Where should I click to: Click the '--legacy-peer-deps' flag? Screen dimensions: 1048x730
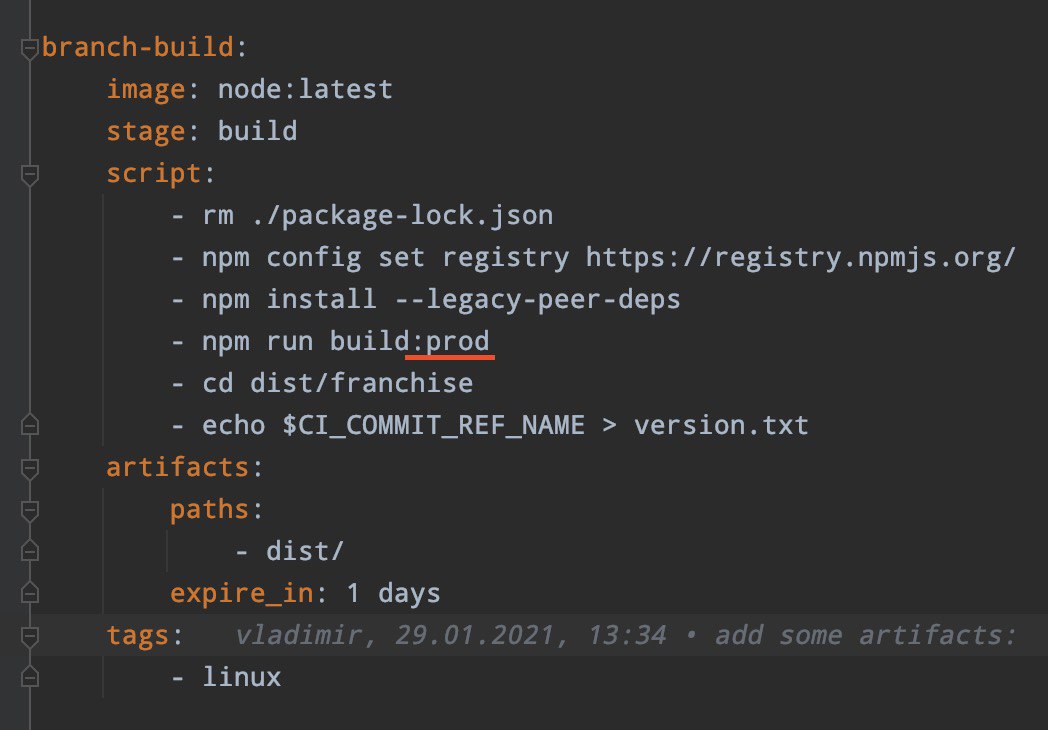[536, 300]
